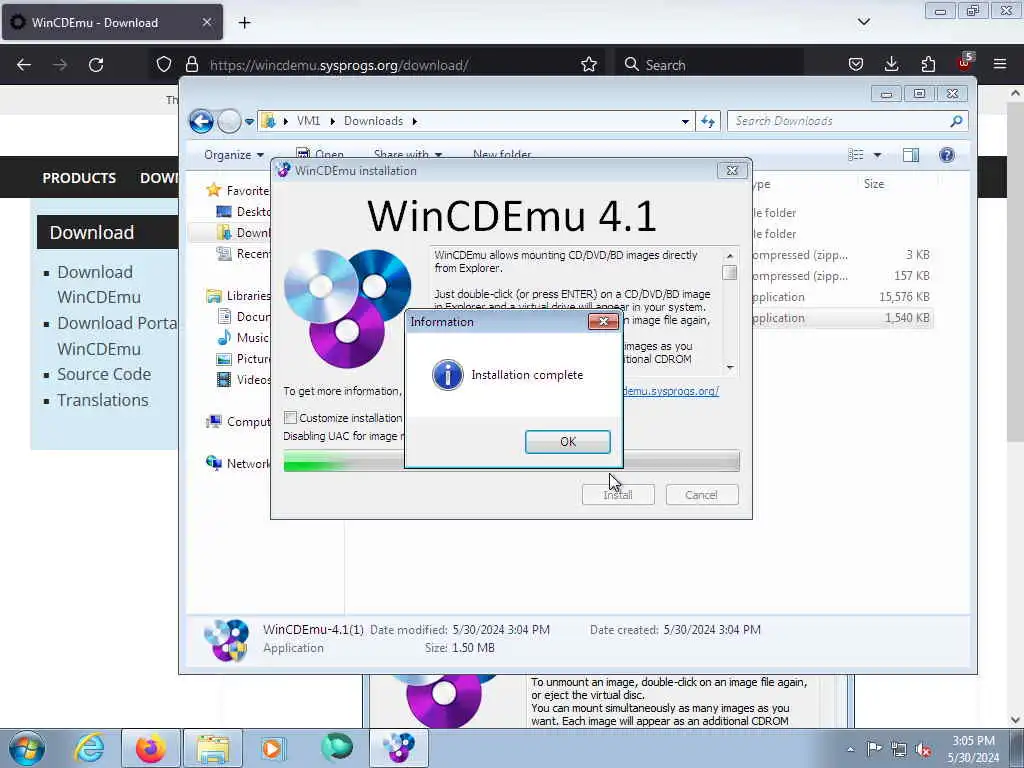Toggle the Explorer preview pane

(910, 155)
